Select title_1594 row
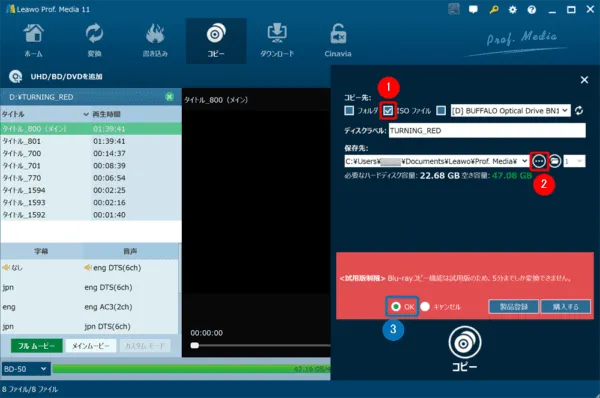The height and width of the screenshot is (398, 600). [91, 190]
